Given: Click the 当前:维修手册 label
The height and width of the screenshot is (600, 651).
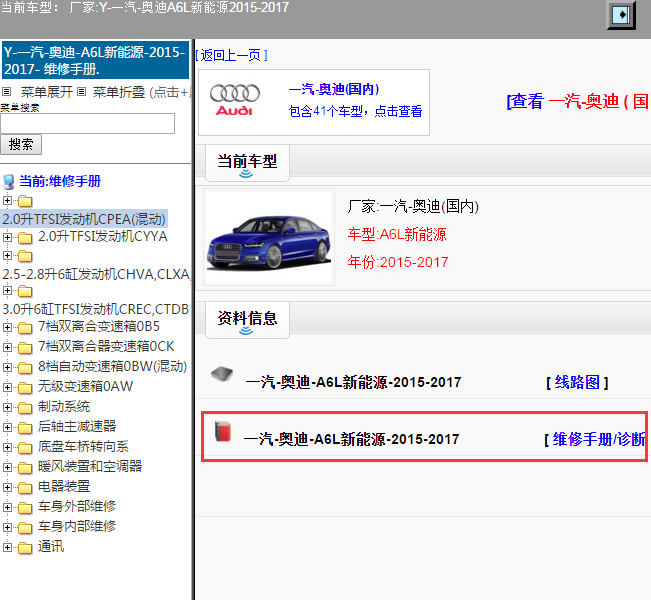Looking at the screenshot, I should click(60, 181).
